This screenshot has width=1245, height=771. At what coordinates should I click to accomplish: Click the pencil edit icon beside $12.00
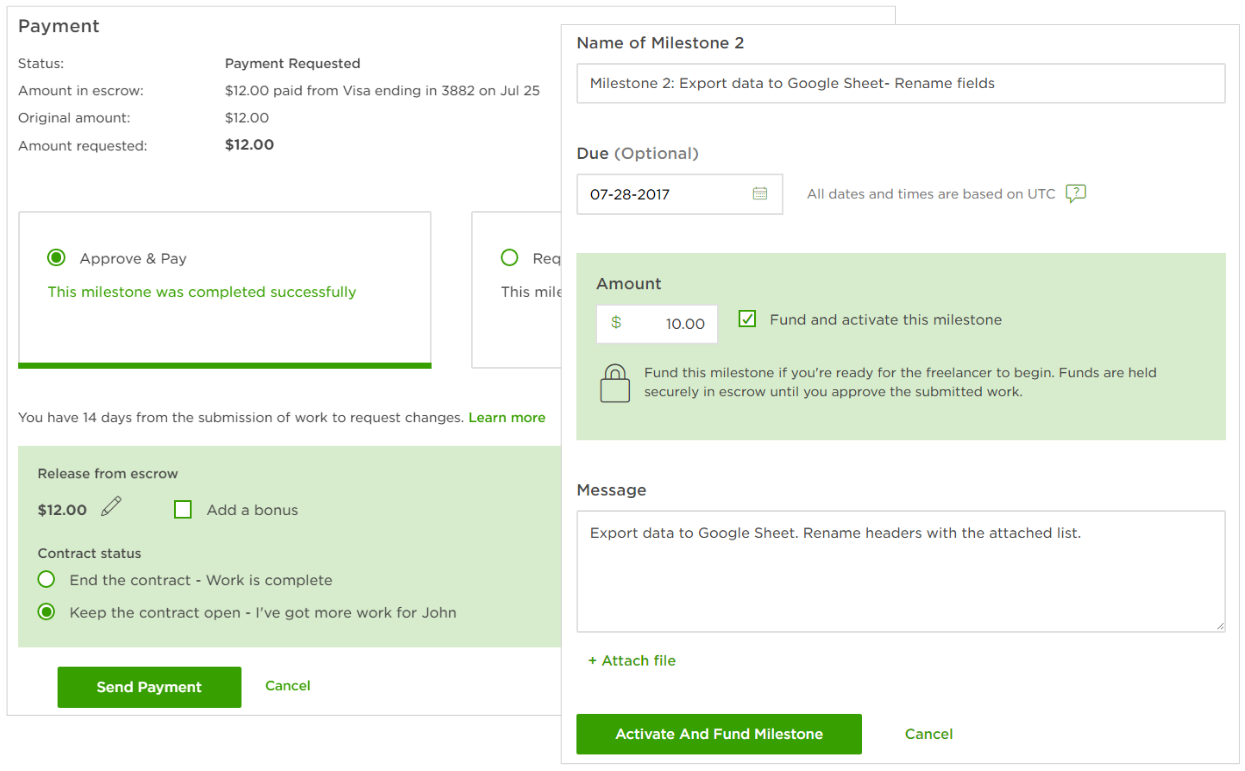(111, 507)
